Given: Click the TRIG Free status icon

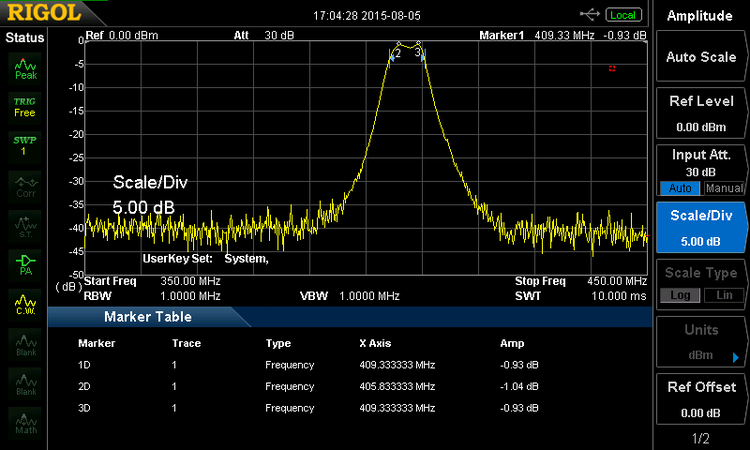Looking at the screenshot, I should (25, 107).
